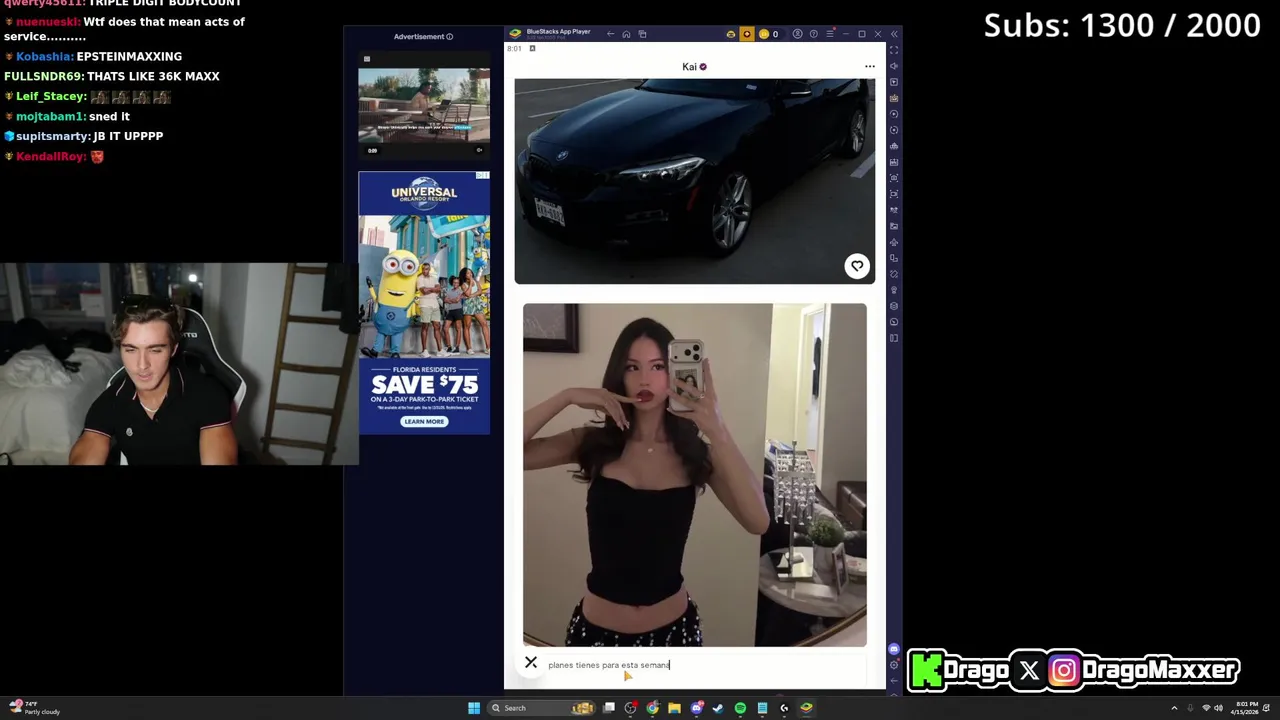This screenshot has width=1280, height=720.
Task: Click the airplane icon in BlueStacks sidebar
Action: pos(894,242)
